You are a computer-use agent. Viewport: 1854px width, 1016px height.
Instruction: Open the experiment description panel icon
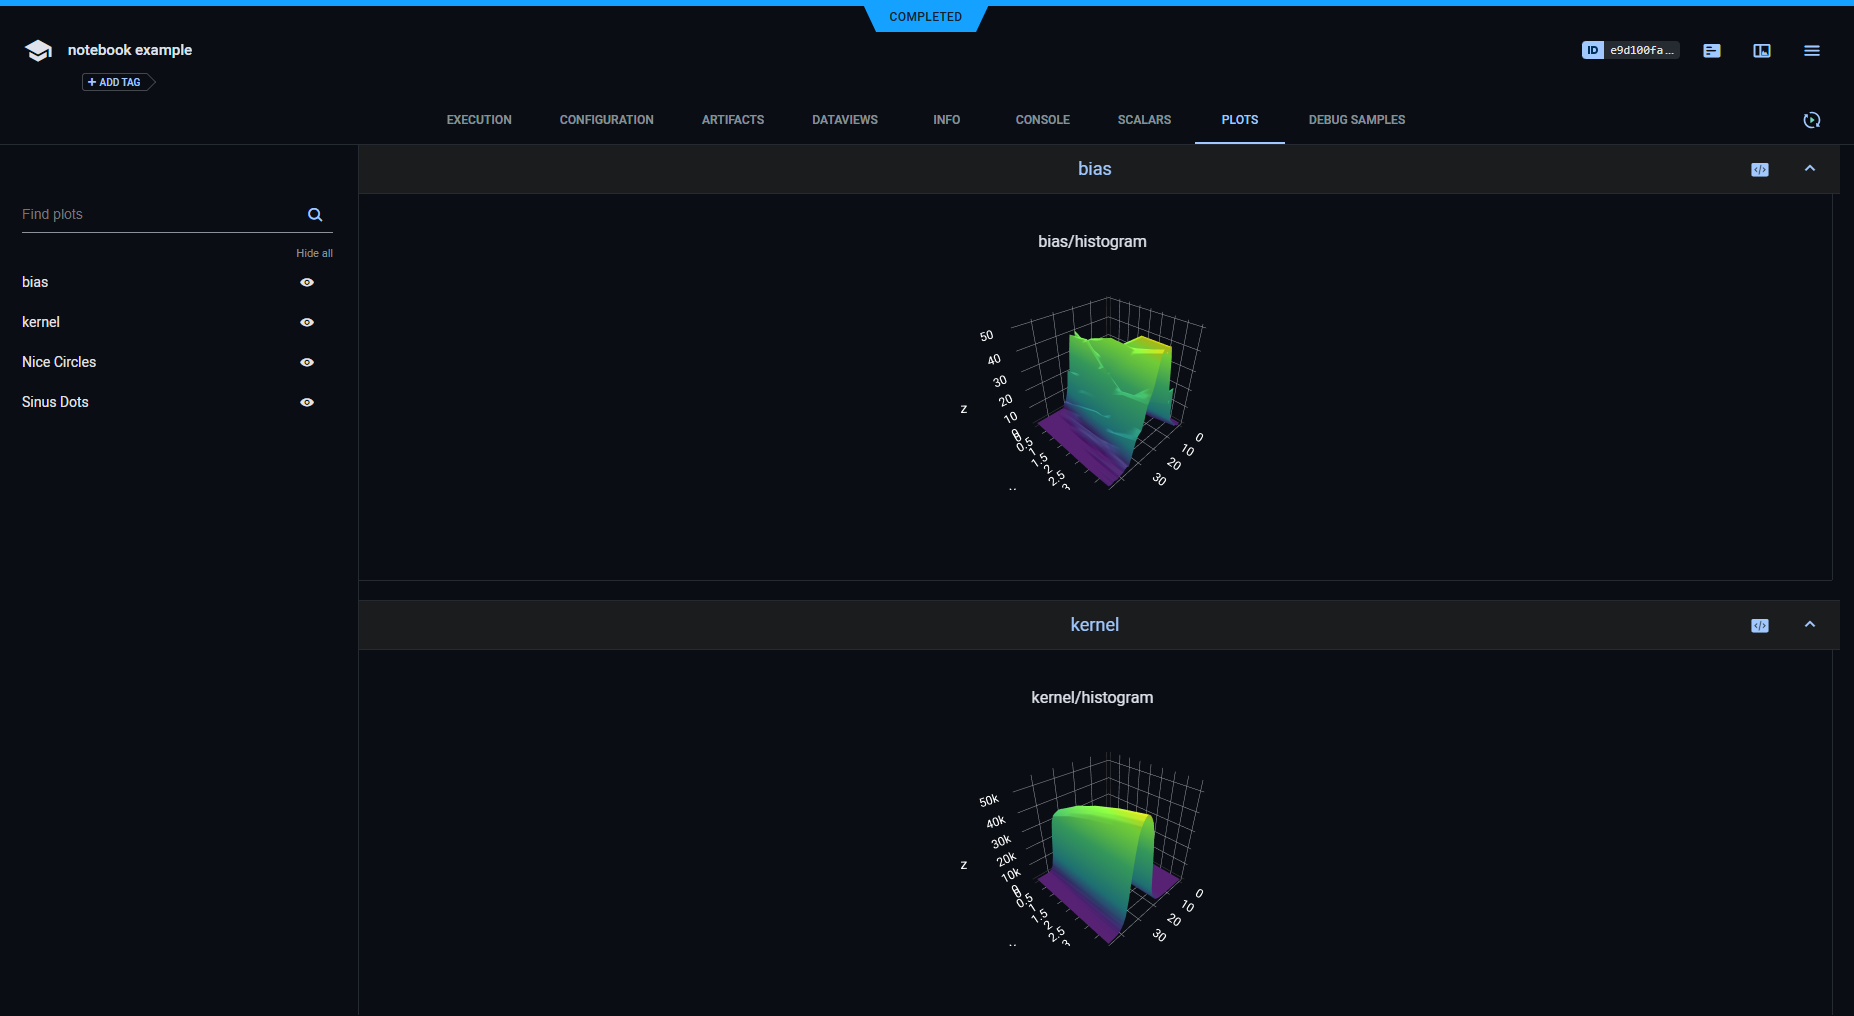pos(1711,51)
